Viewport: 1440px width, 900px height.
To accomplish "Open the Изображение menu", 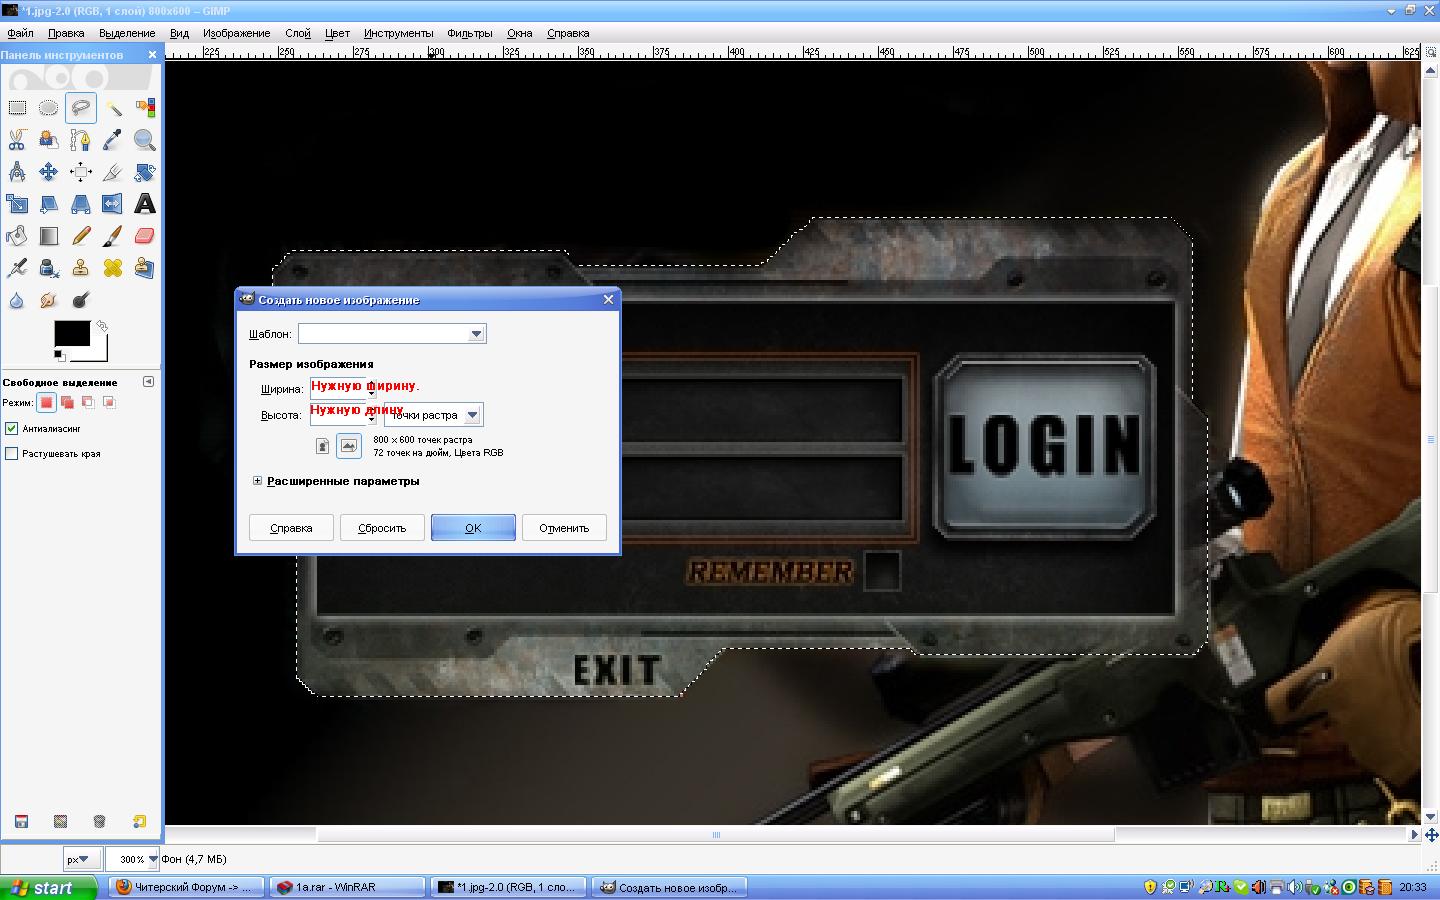I will coord(236,33).
